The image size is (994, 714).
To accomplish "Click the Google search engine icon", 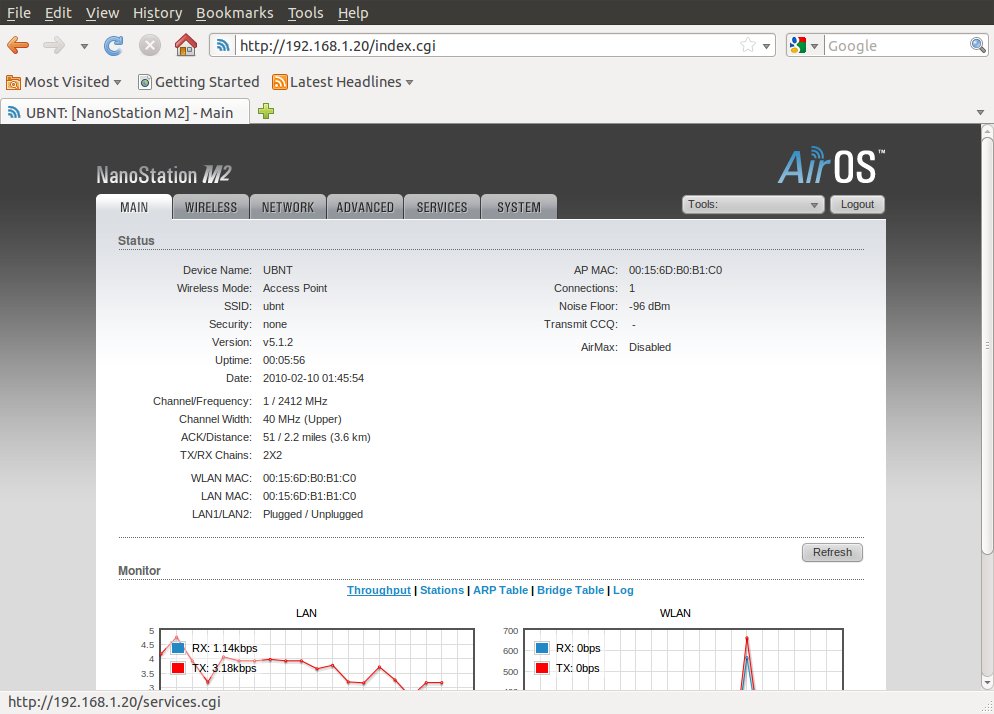I will 798,45.
